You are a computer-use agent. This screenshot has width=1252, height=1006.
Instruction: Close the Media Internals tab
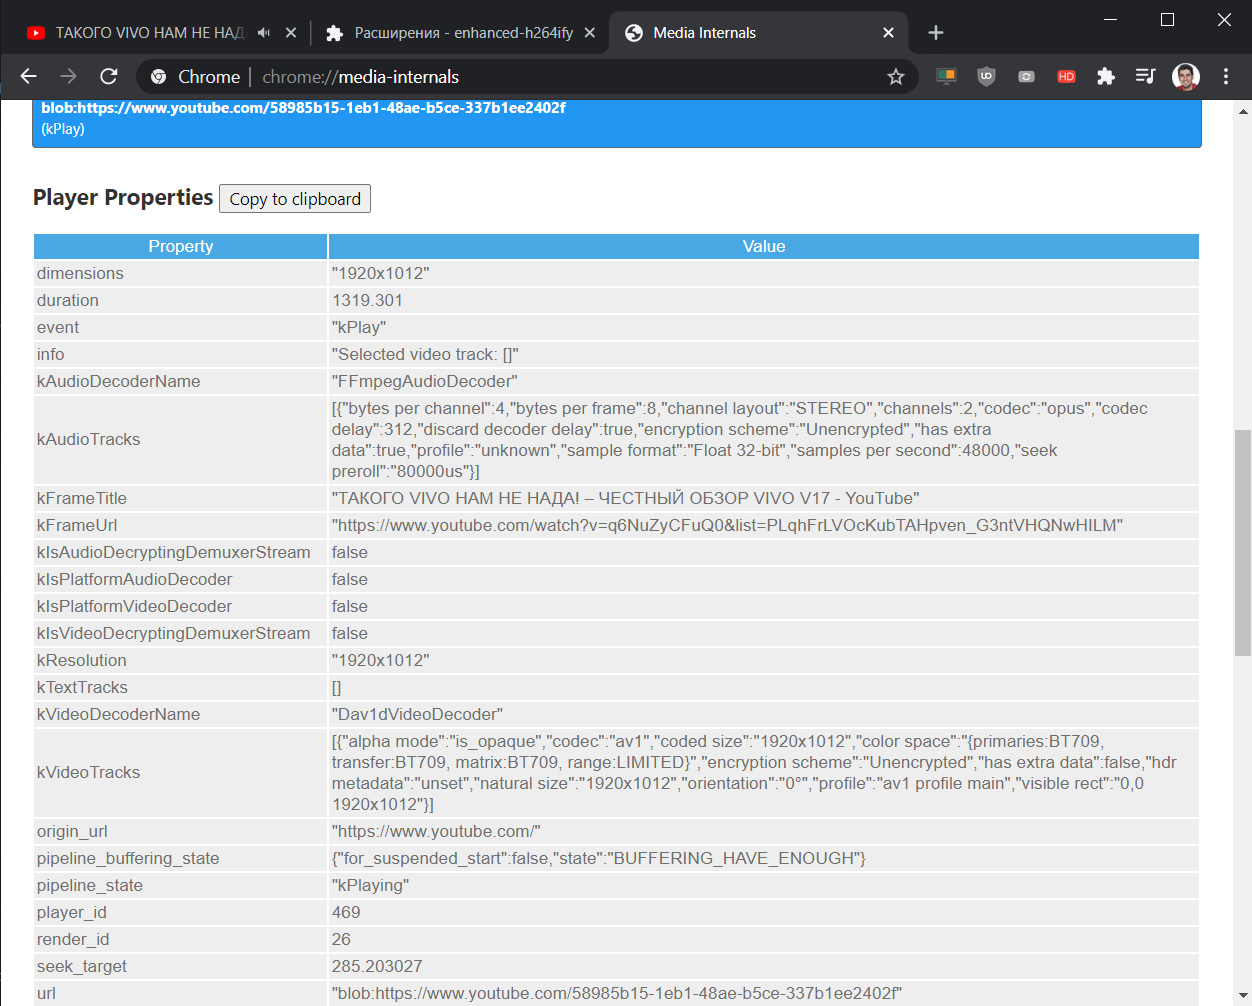(888, 33)
